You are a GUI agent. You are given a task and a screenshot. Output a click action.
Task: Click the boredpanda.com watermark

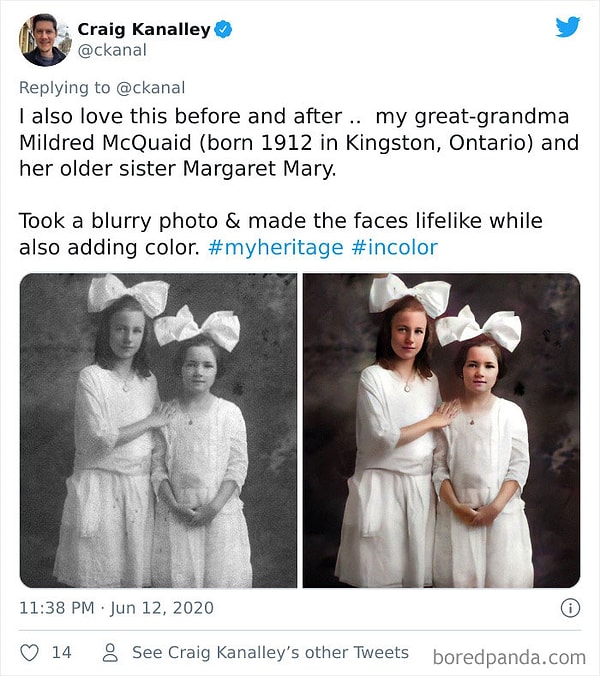click(509, 657)
